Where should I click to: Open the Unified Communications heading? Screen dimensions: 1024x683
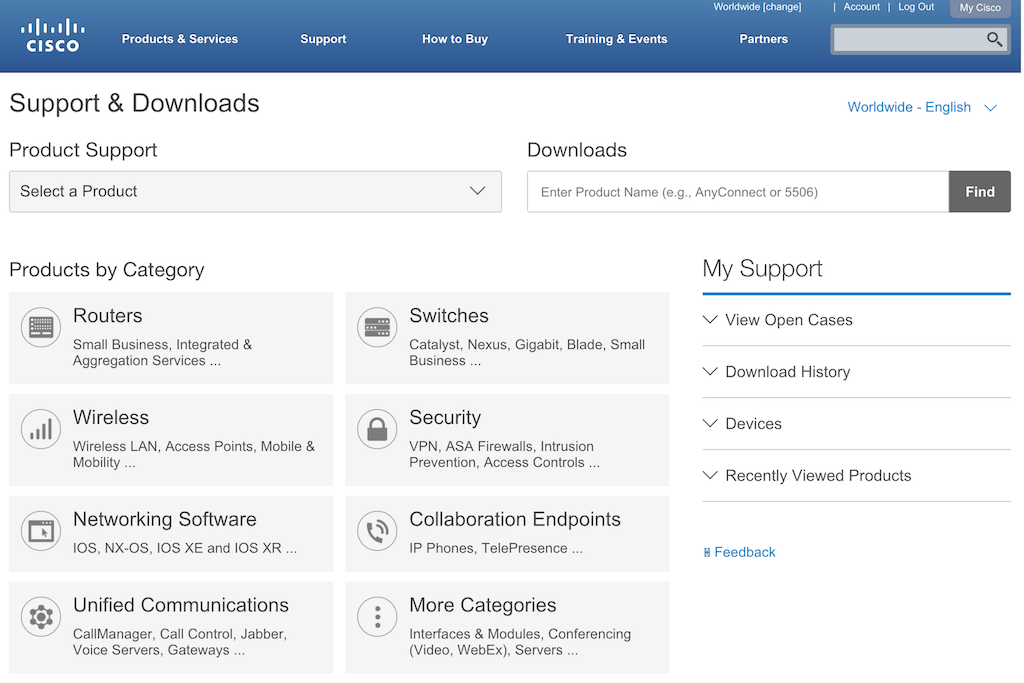[181, 605]
